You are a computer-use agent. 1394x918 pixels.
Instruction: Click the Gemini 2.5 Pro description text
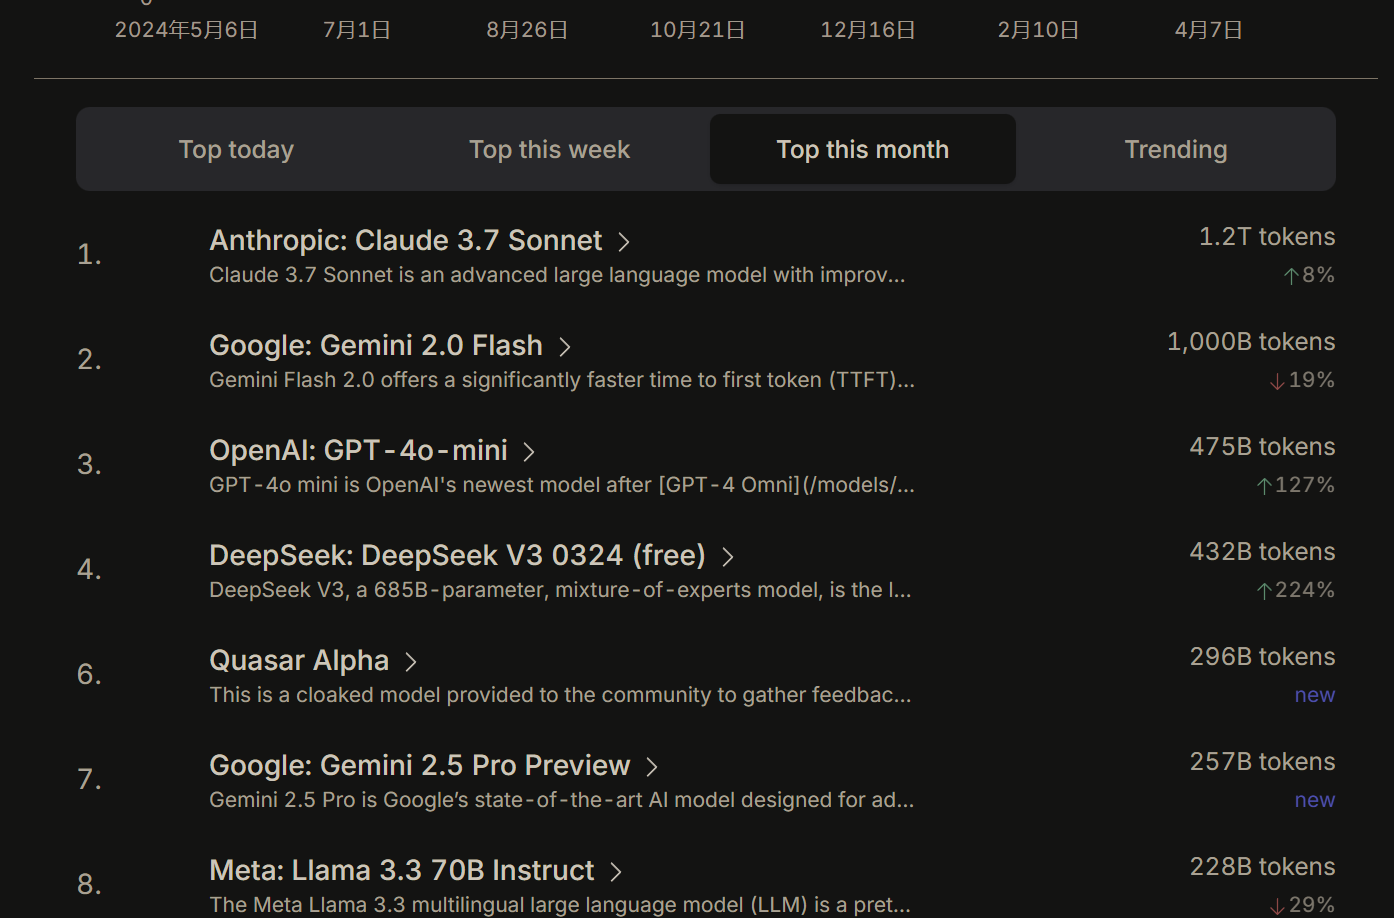click(x=561, y=800)
